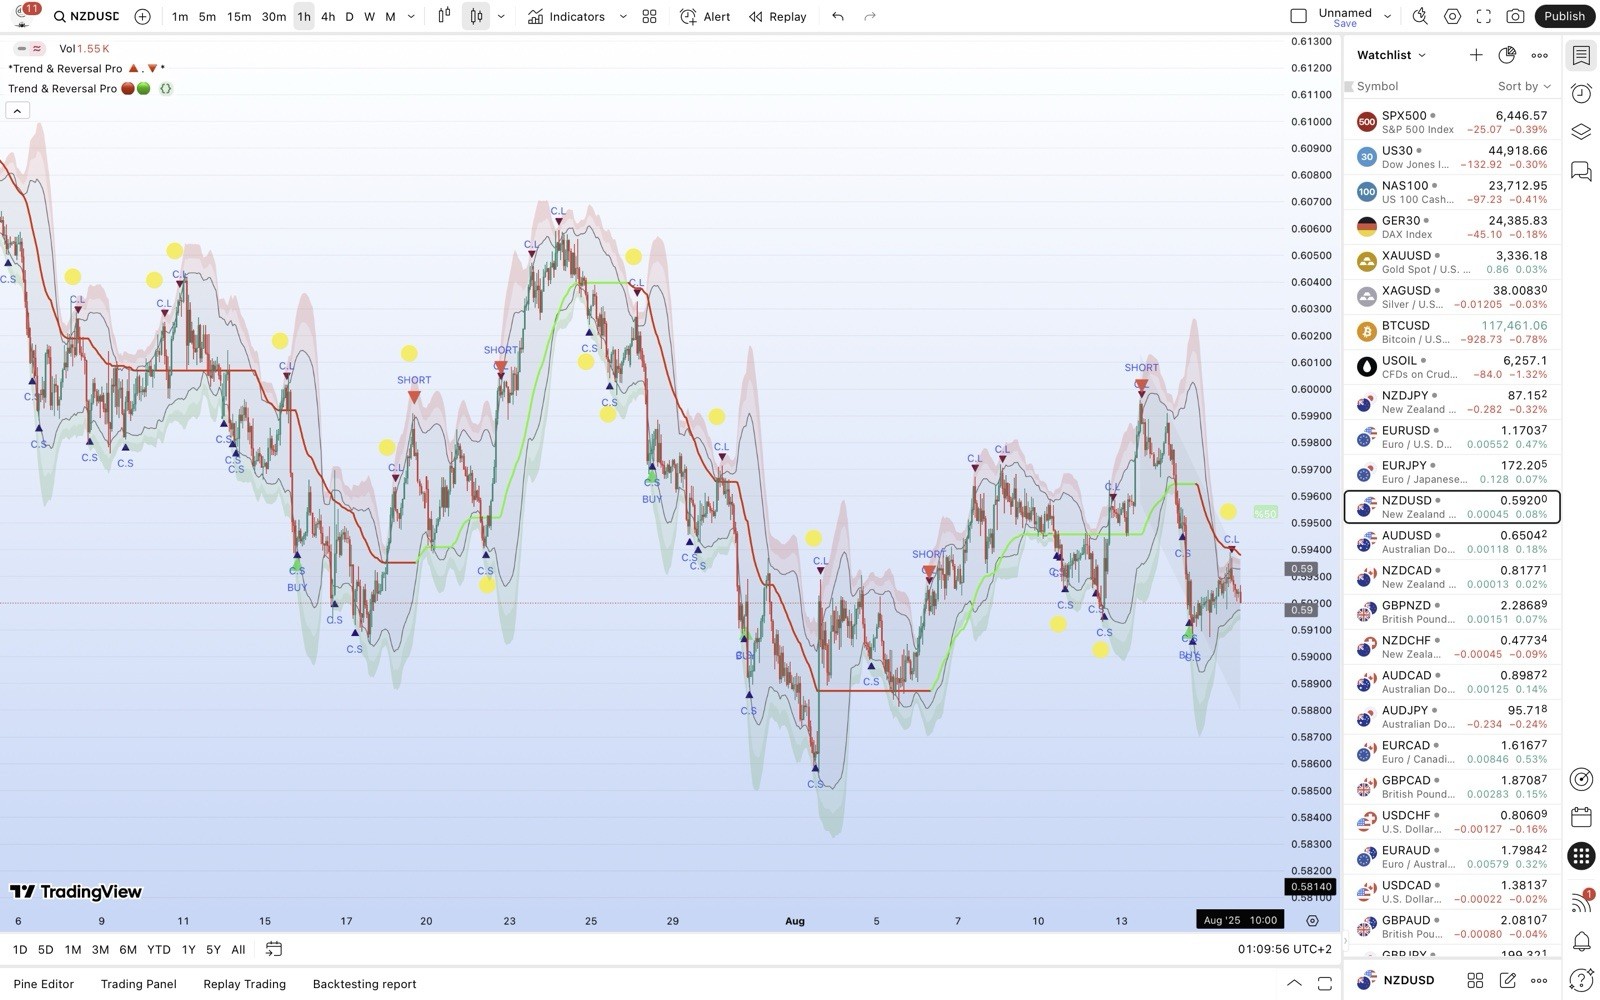Open quick search icon in top bar
The height and width of the screenshot is (1000, 1600).
point(1420,16)
